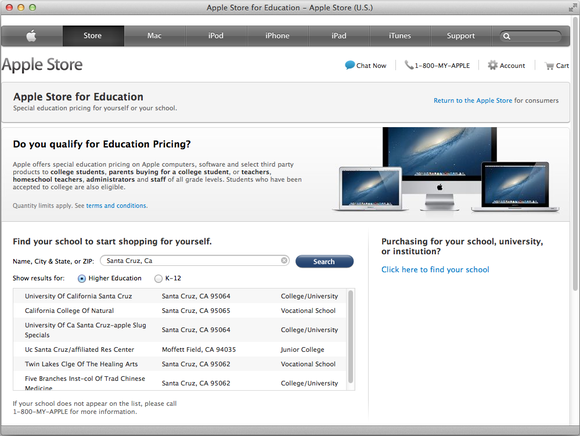Click the fullscreen arrows in title bar
This screenshot has height=436, width=580.
click(572, 7)
